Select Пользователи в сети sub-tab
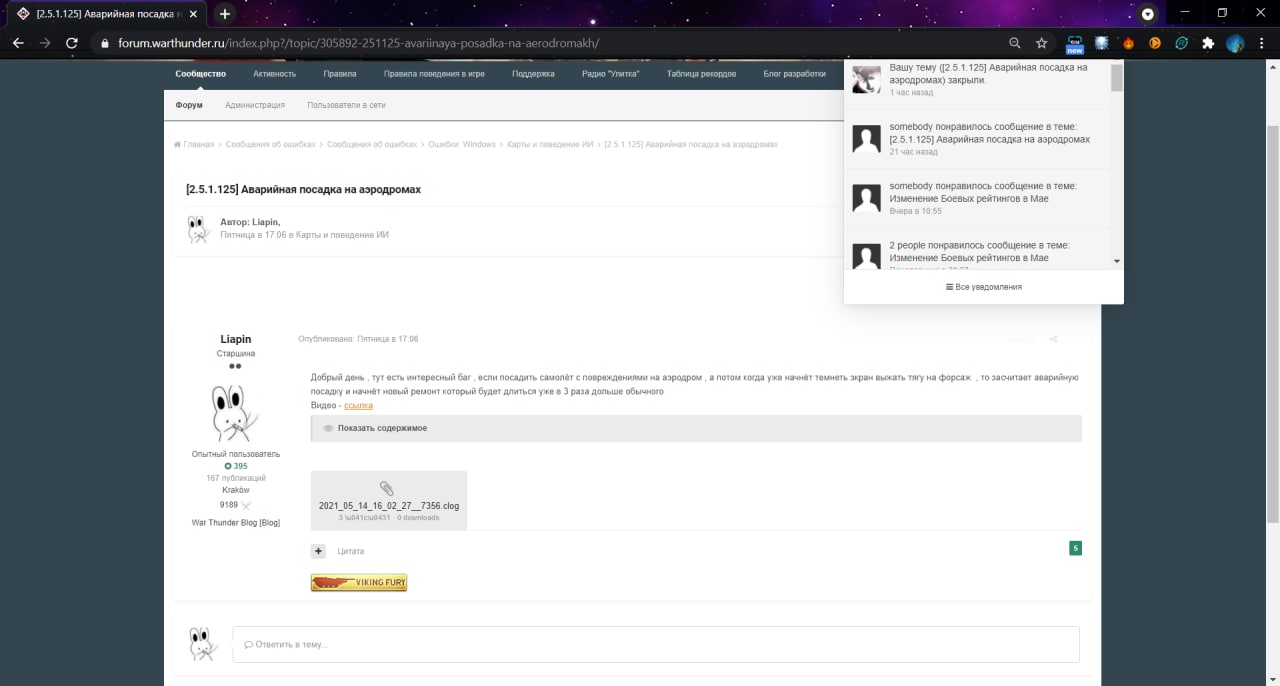1280x686 pixels. click(346, 105)
